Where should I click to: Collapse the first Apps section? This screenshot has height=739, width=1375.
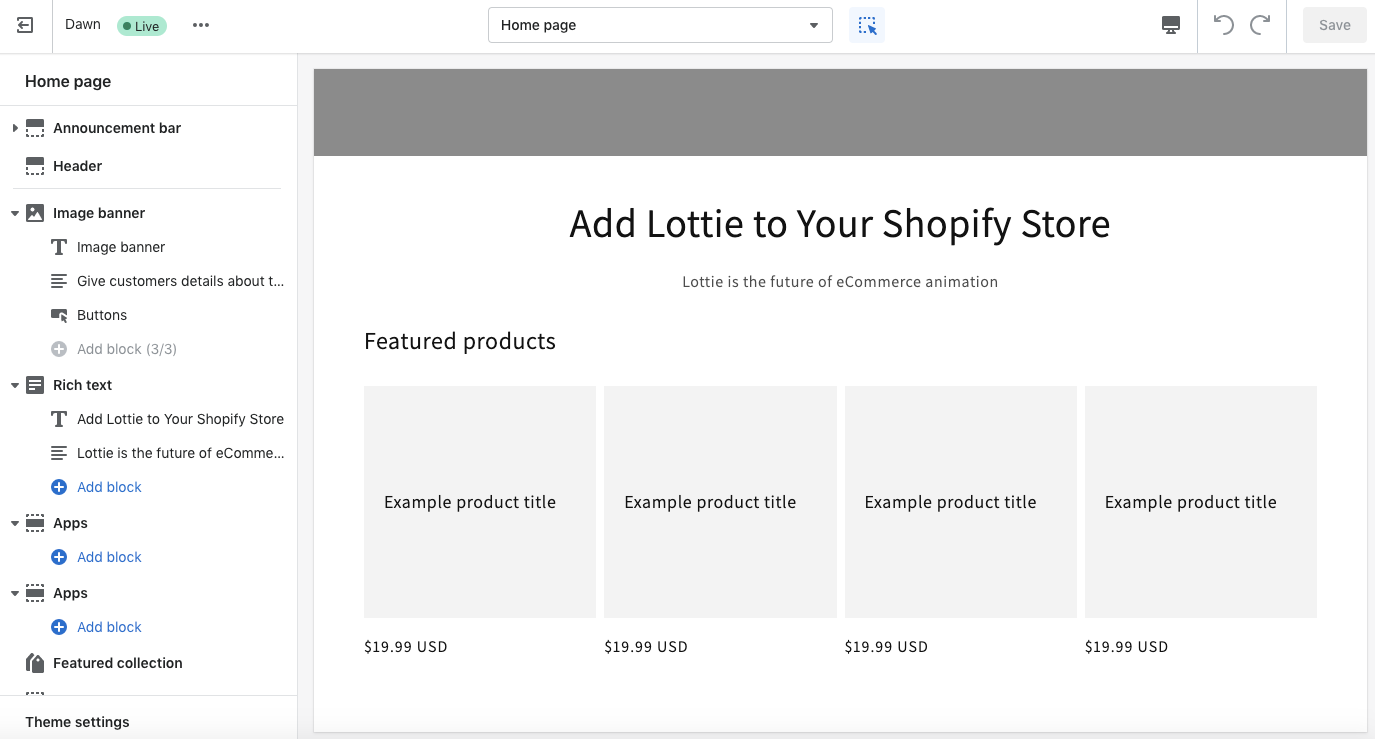(15, 523)
